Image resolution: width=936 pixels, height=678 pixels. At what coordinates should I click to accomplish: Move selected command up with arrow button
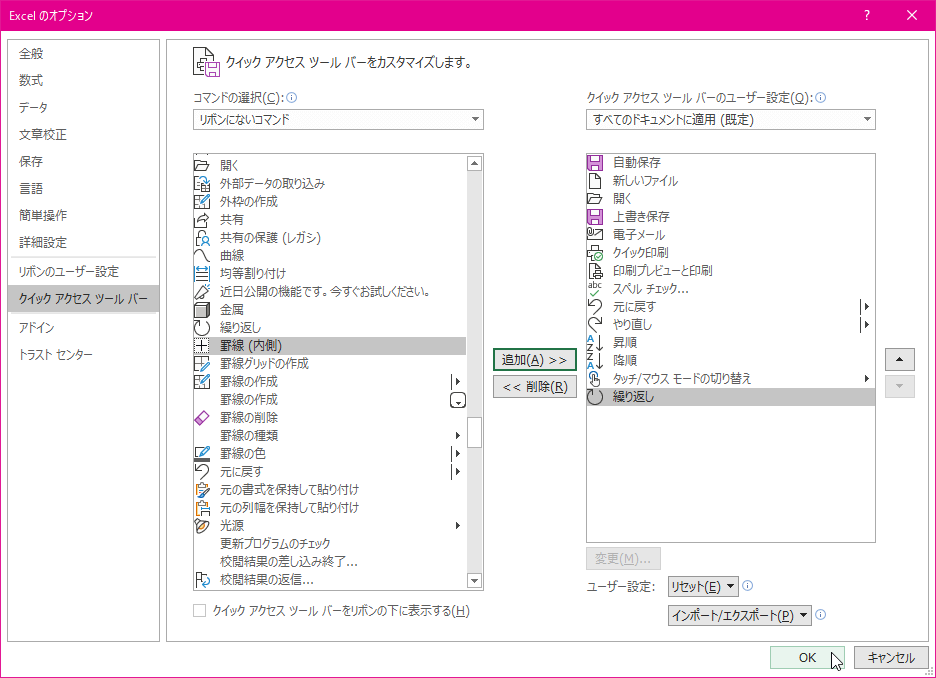pos(900,359)
